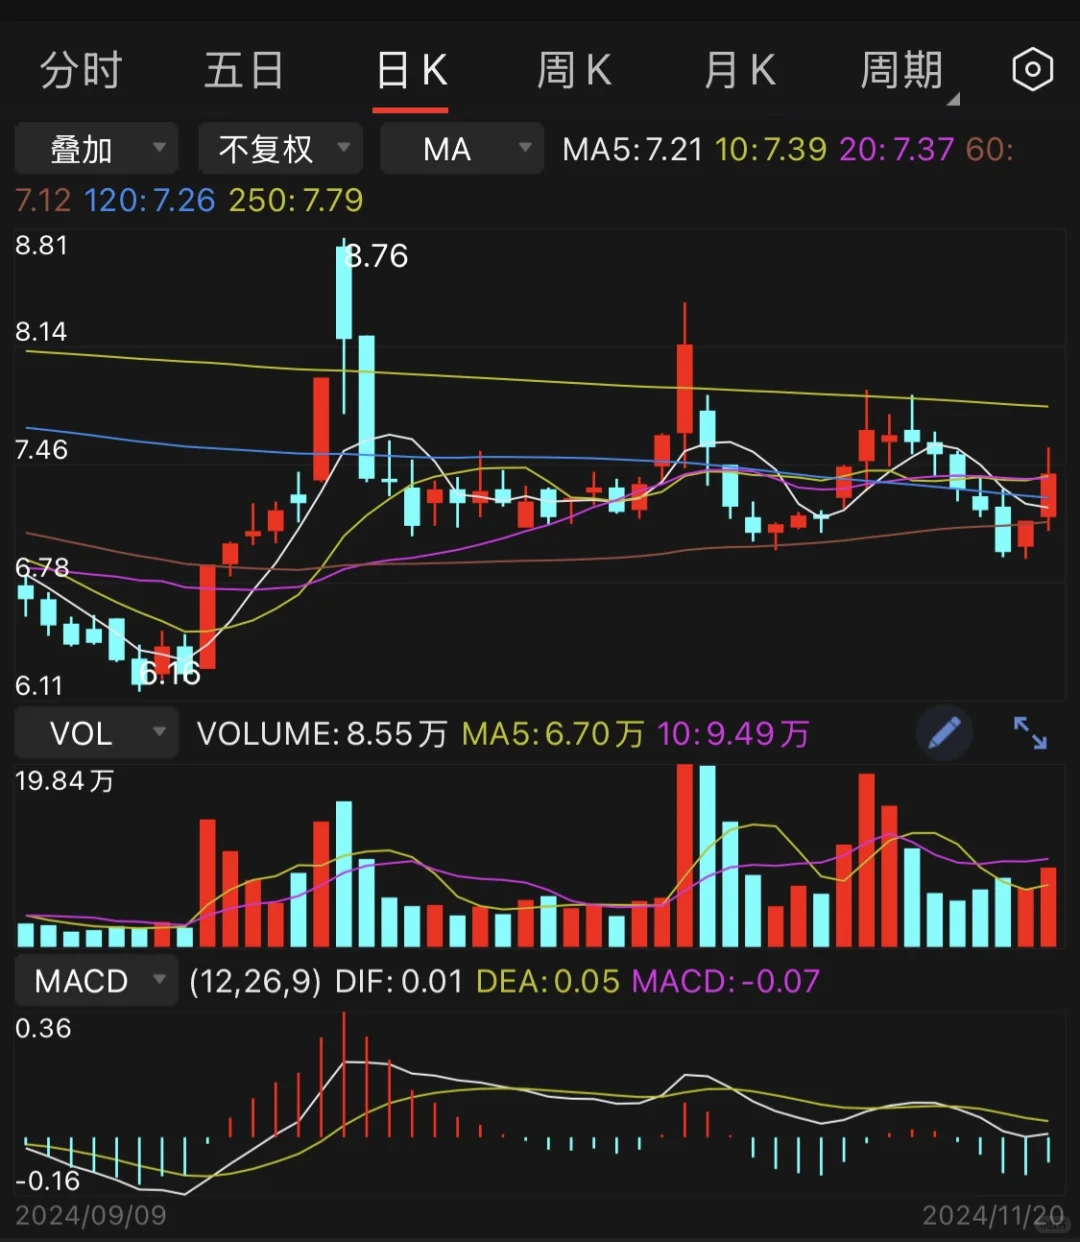Open chart settings hexagon icon
The width and height of the screenshot is (1080, 1242).
(x=1032, y=70)
